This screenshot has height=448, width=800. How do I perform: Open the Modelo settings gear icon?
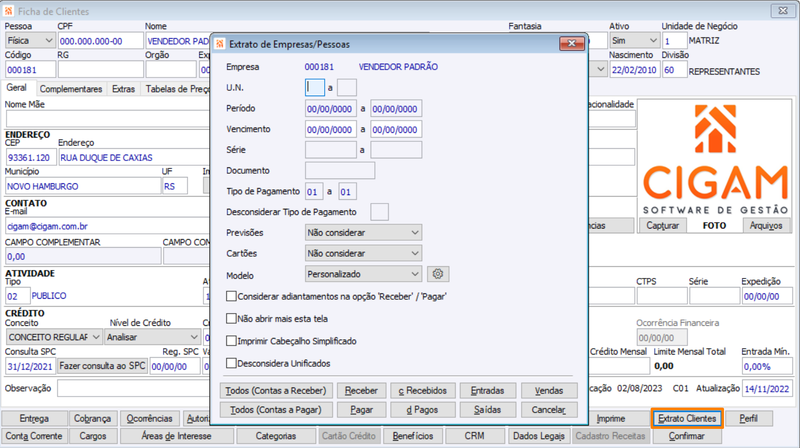point(438,274)
